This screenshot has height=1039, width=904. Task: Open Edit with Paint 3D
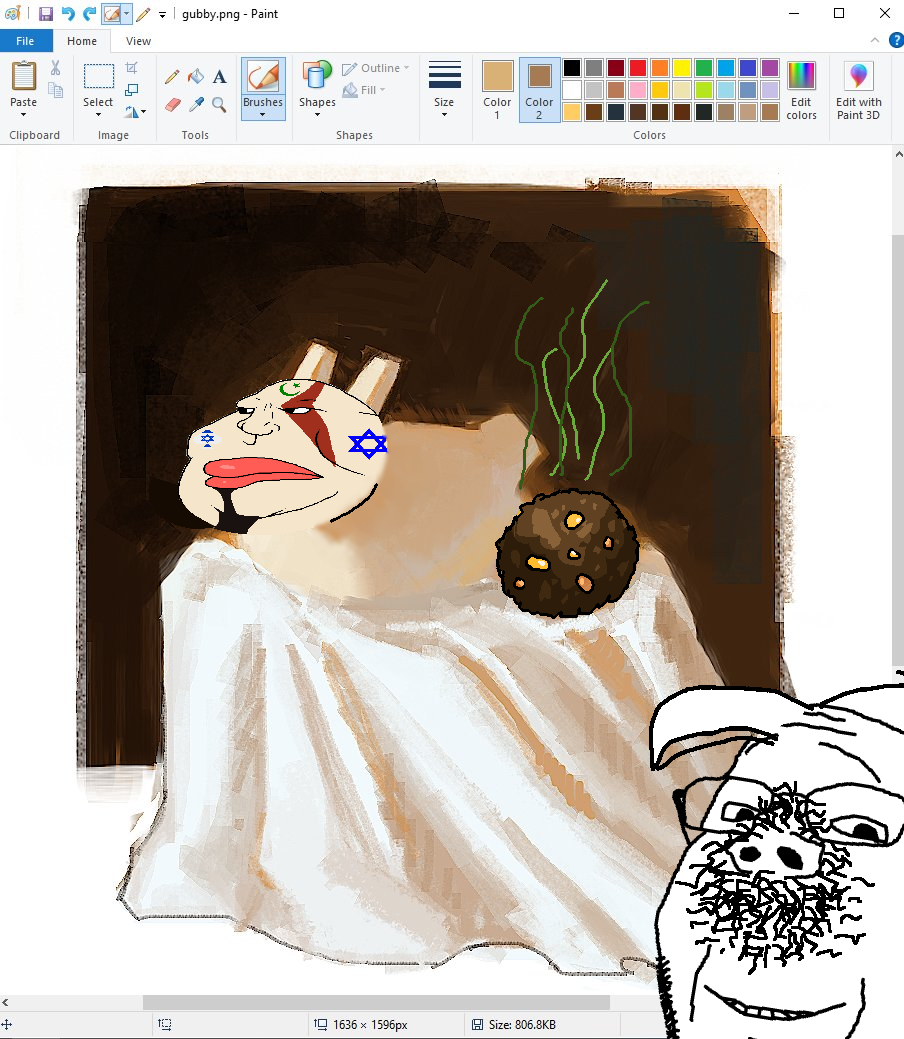click(x=858, y=89)
